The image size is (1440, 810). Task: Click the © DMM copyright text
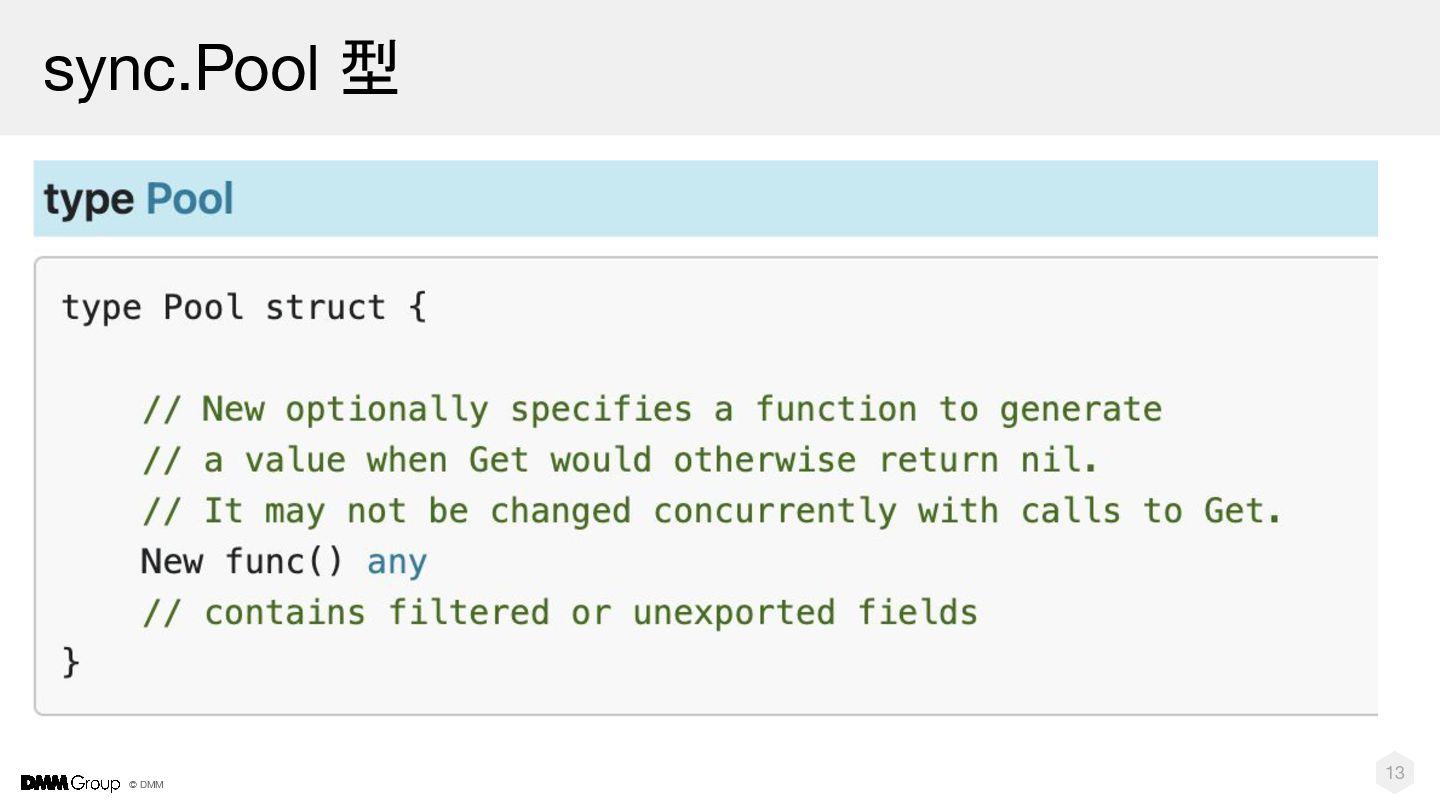pyautogui.click(x=146, y=785)
